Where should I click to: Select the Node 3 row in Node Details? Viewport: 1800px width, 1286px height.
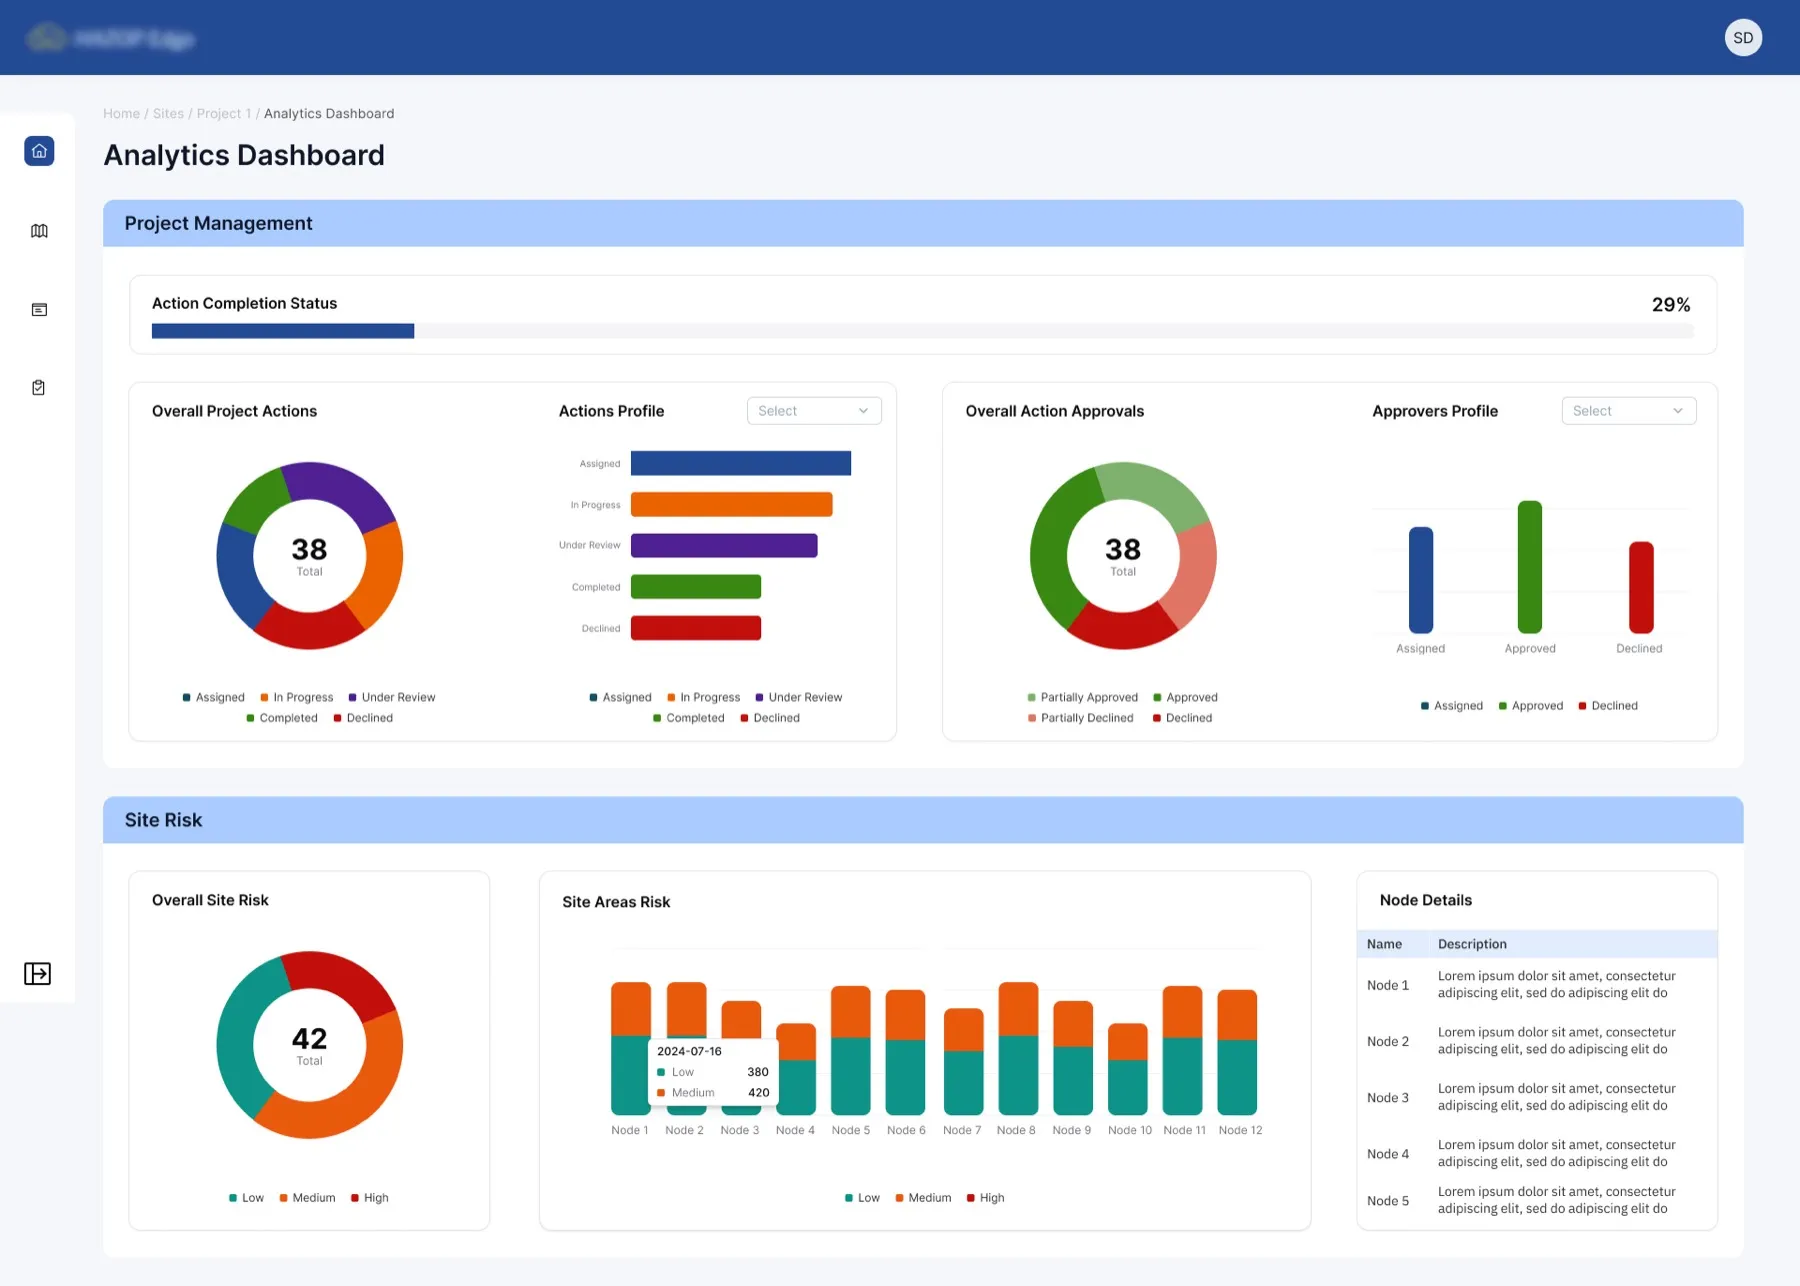click(1537, 1097)
